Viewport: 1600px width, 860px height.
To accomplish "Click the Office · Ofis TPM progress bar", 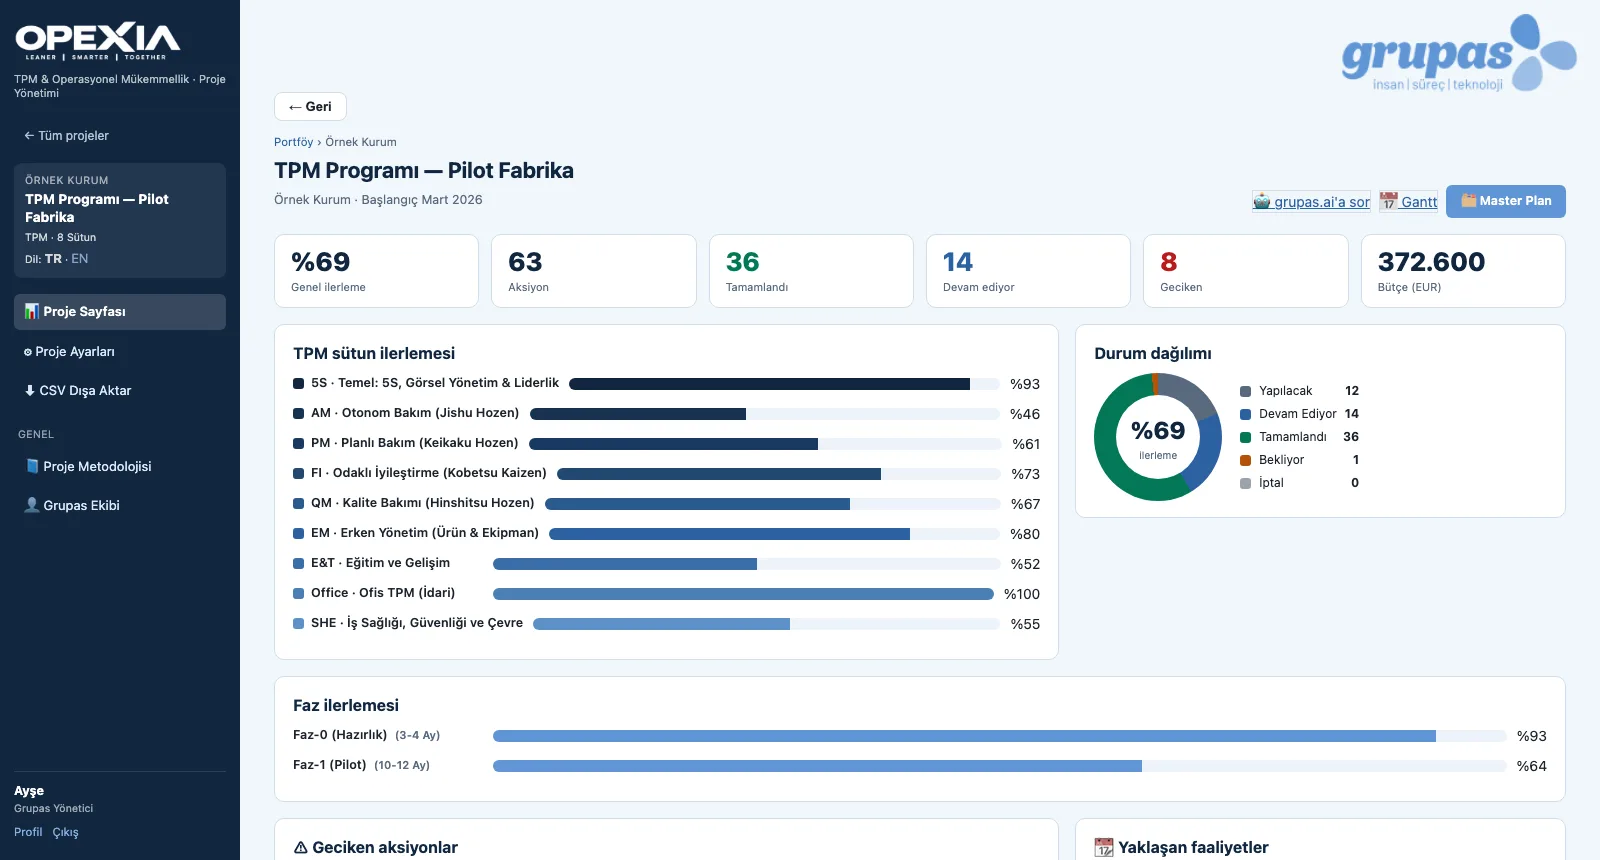I will [x=743, y=594].
